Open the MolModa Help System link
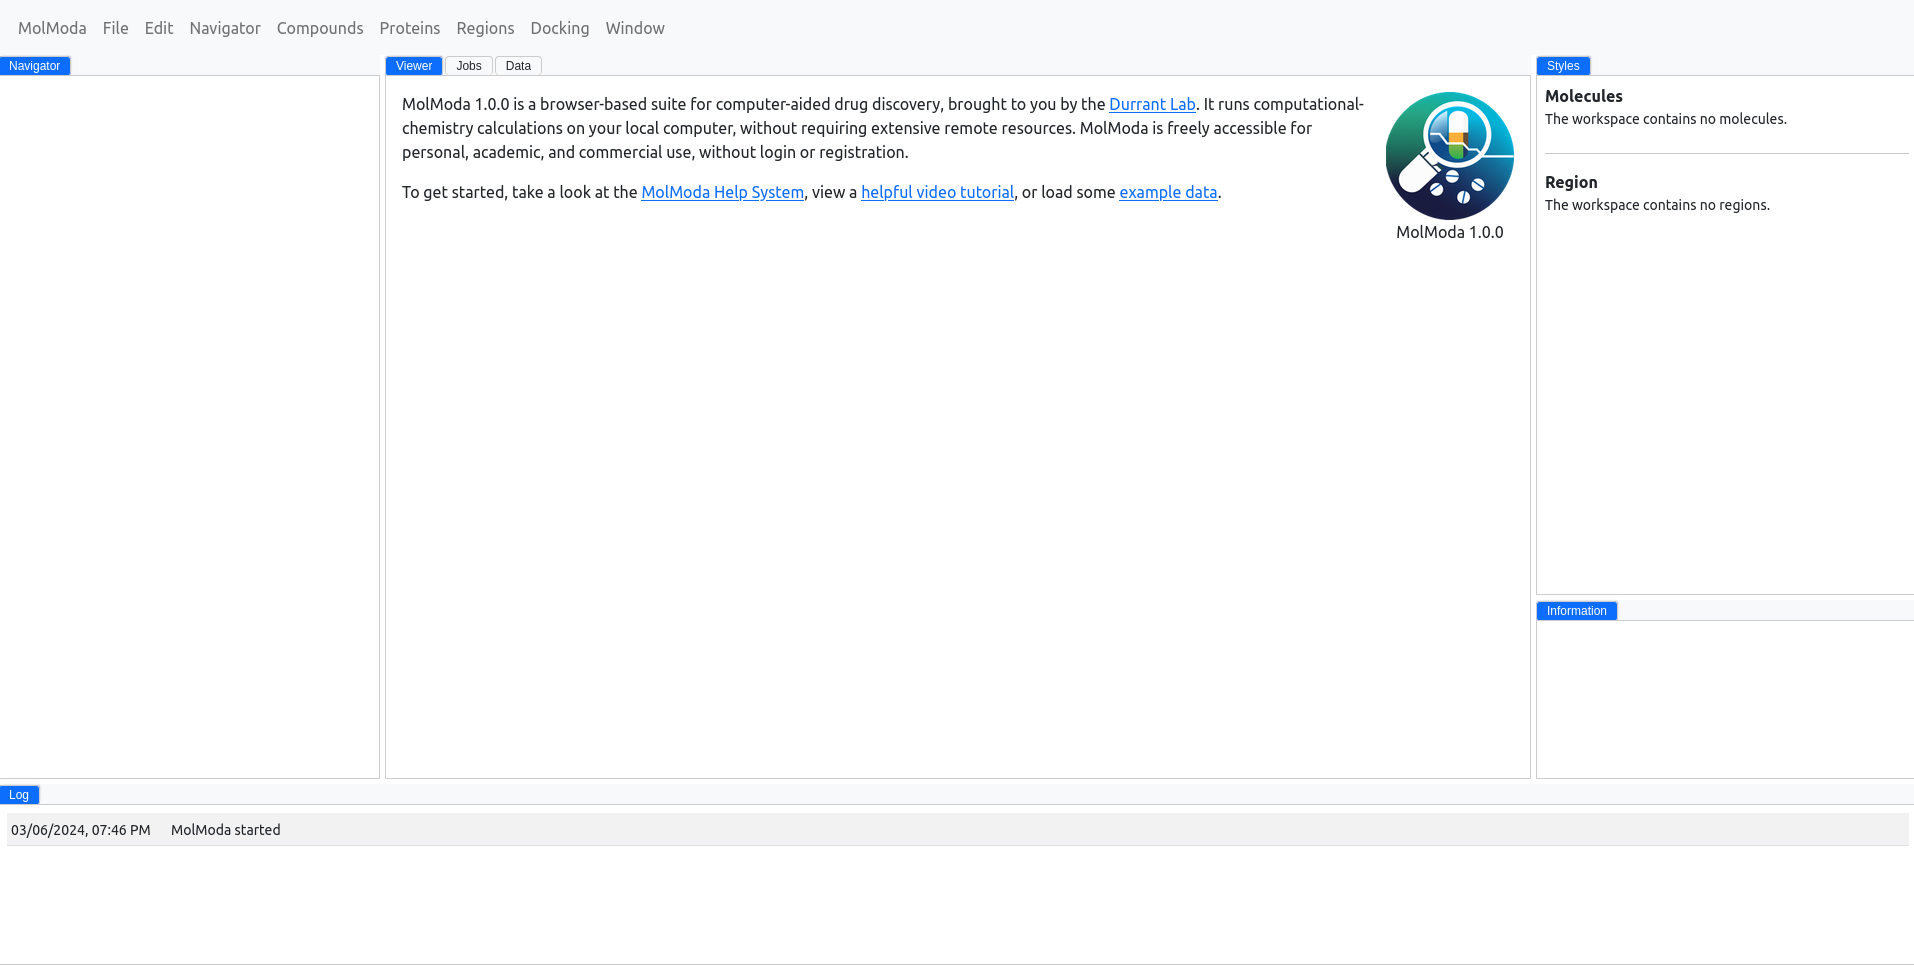The image size is (1914, 965). point(722,192)
